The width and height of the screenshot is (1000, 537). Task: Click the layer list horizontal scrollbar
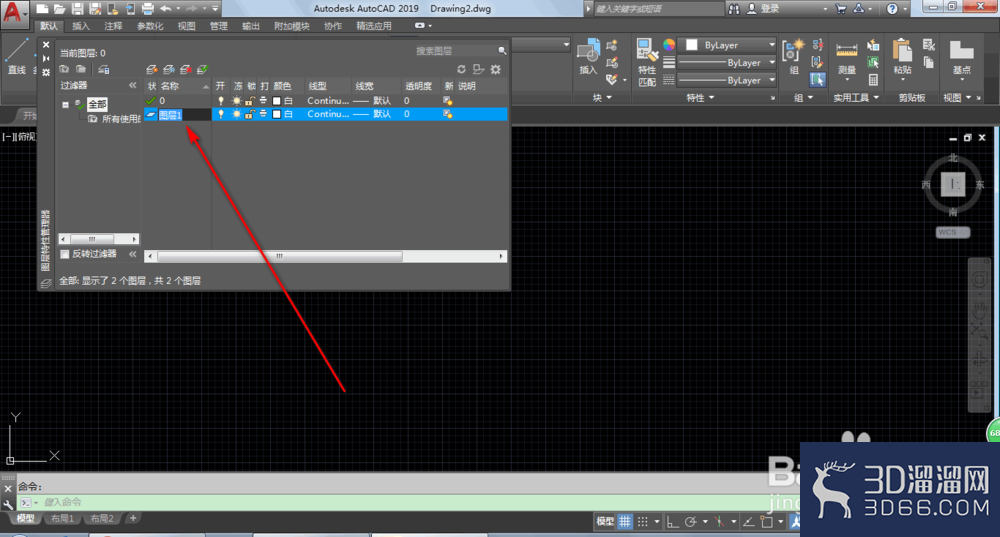pos(325,256)
